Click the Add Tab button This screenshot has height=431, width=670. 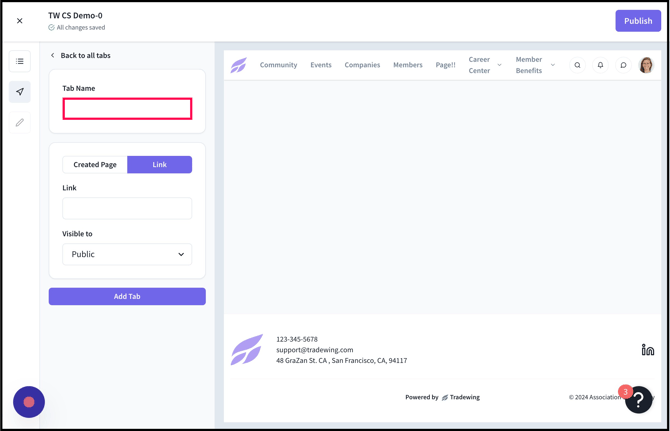127,296
